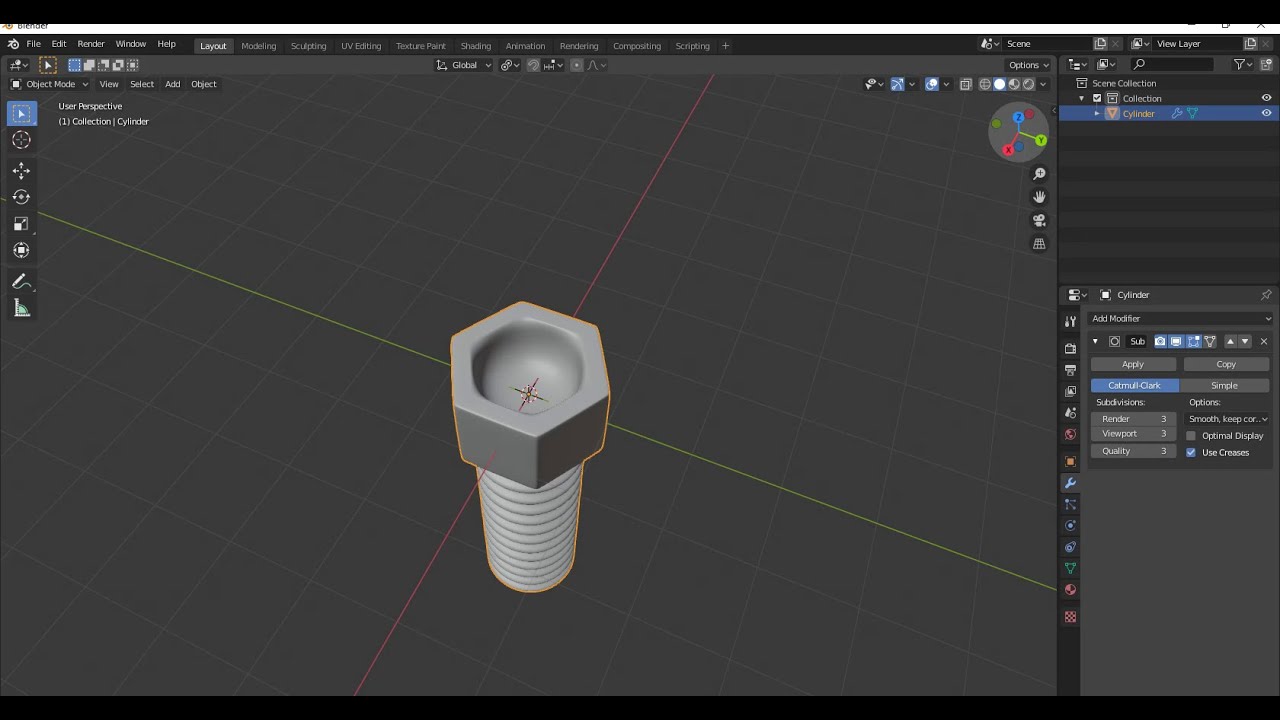Open Render properties tab icon
Viewport: 1280px width, 720px height.
pyautogui.click(x=1070, y=348)
